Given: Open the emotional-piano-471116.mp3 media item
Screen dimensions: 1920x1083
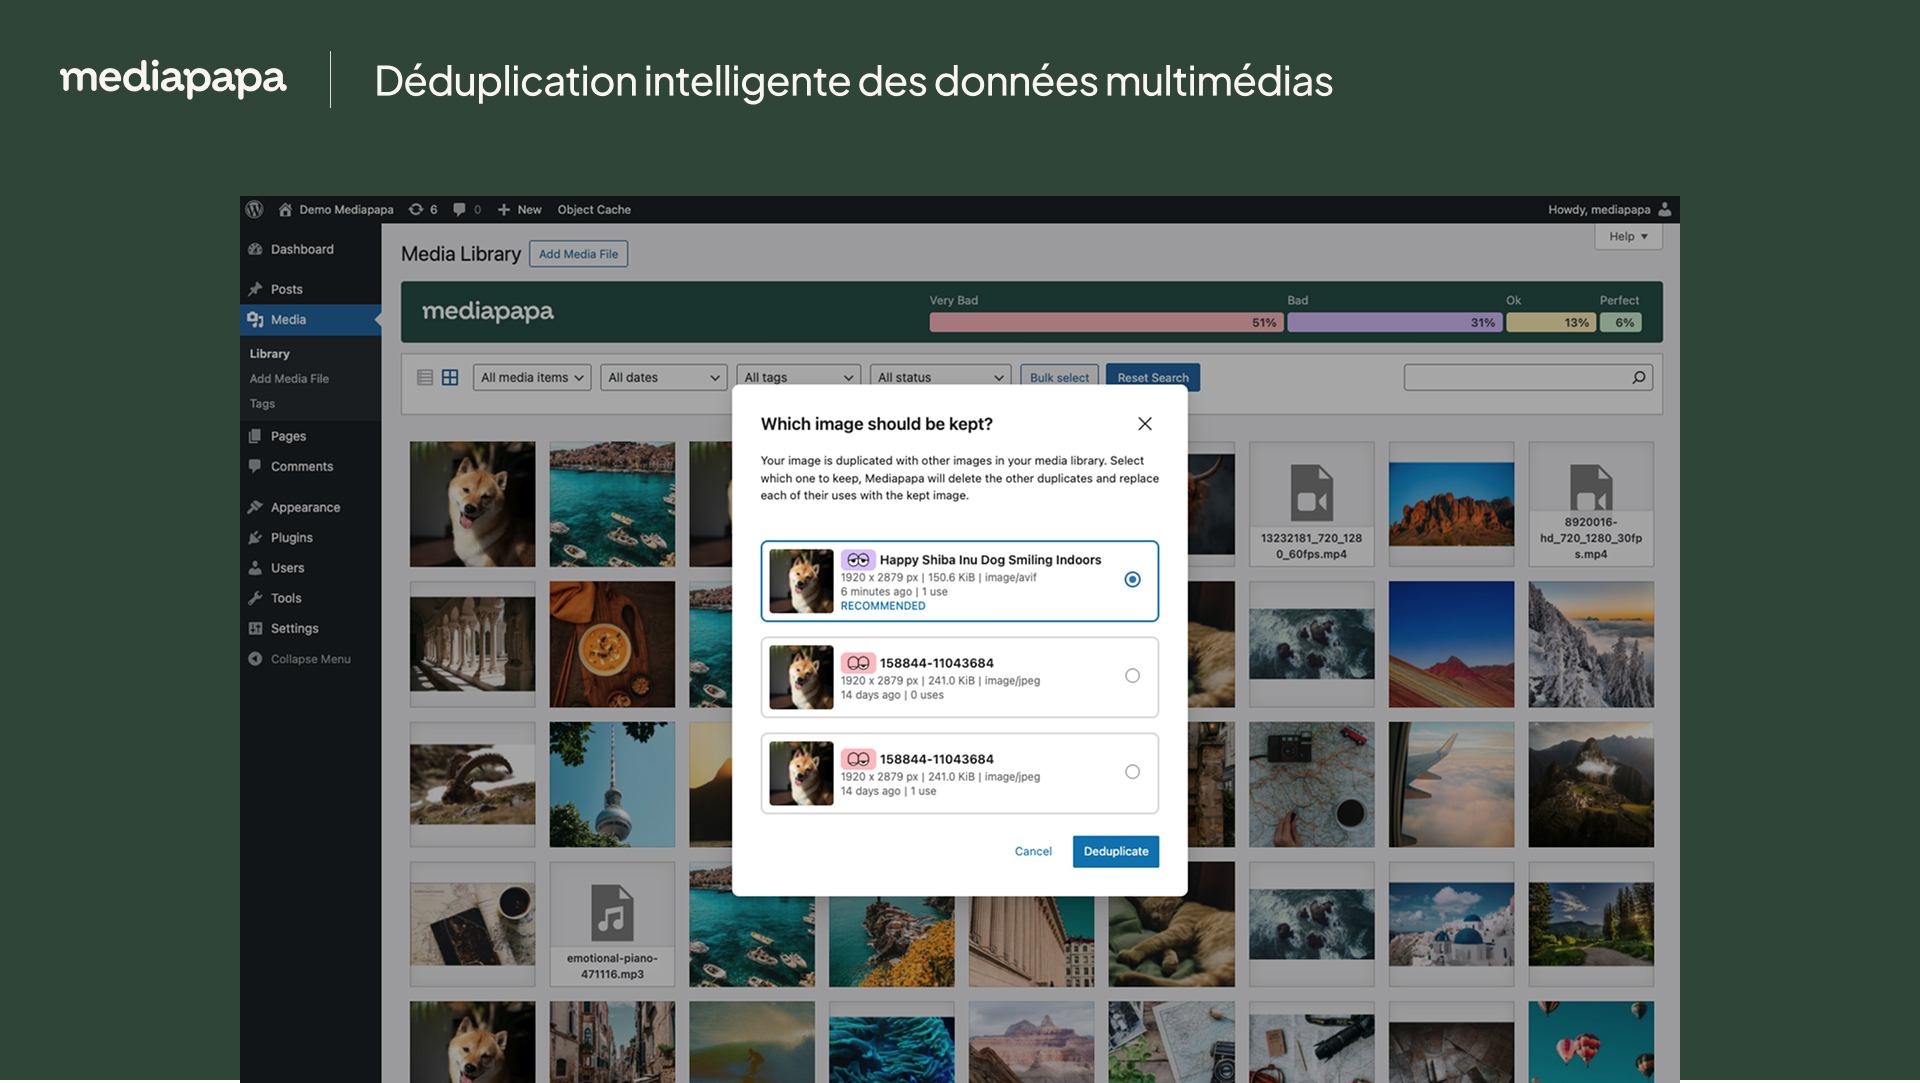Looking at the screenshot, I should point(611,923).
